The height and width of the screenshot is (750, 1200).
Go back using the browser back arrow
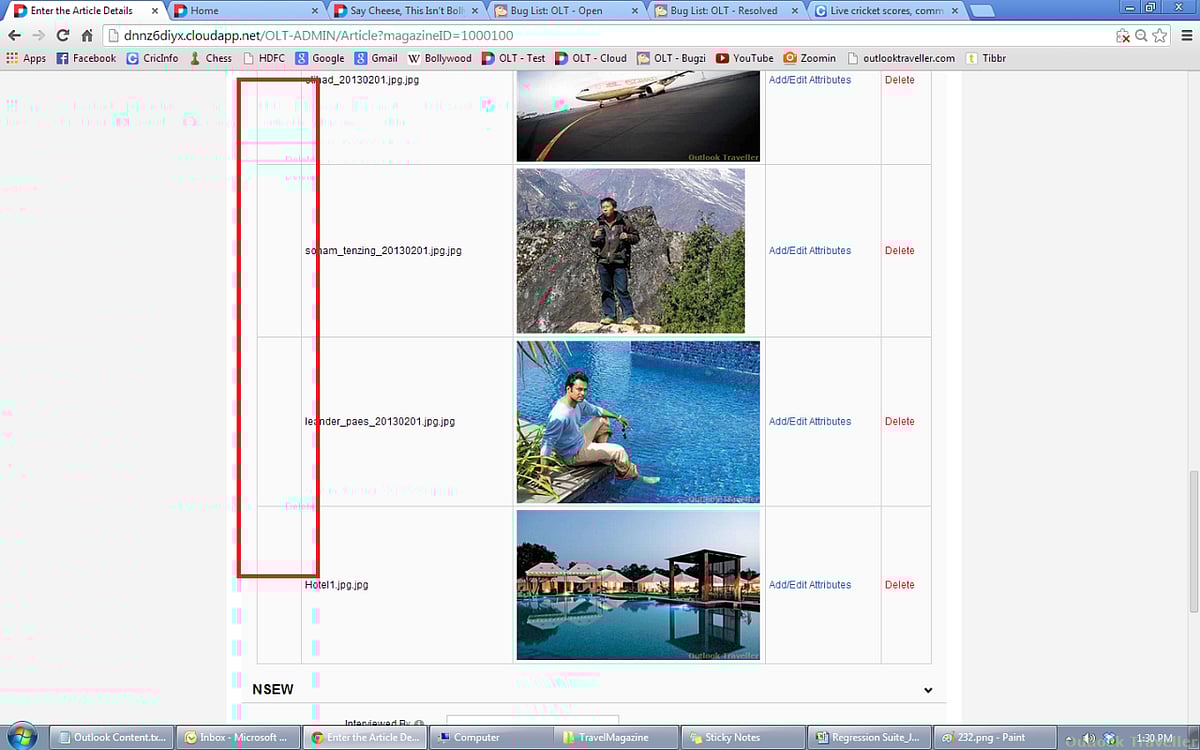(x=14, y=35)
